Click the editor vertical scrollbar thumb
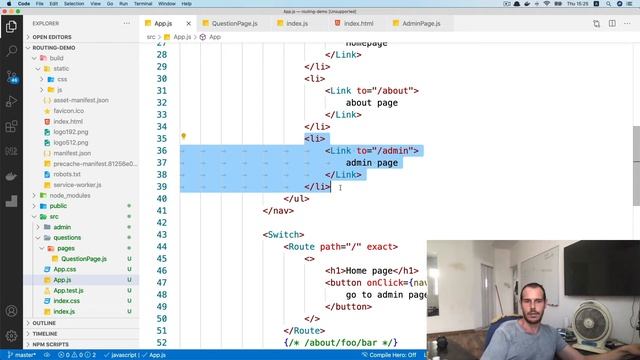This screenshot has width=640, height=360. (636, 166)
